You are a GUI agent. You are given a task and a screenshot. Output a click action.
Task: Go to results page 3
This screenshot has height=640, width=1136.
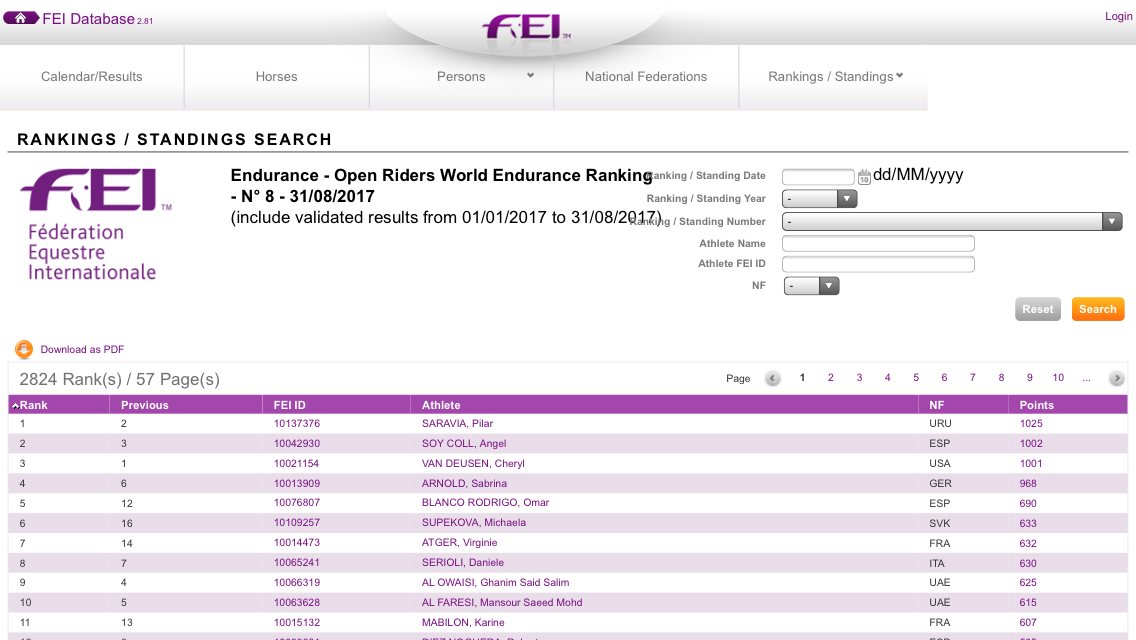click(x=859, y=378)
